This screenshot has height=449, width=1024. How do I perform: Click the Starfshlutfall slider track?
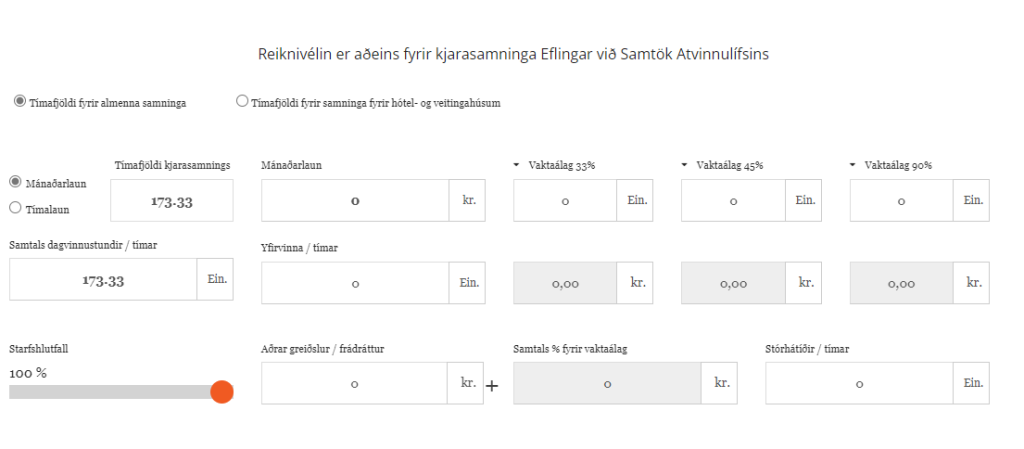[110, 392]
